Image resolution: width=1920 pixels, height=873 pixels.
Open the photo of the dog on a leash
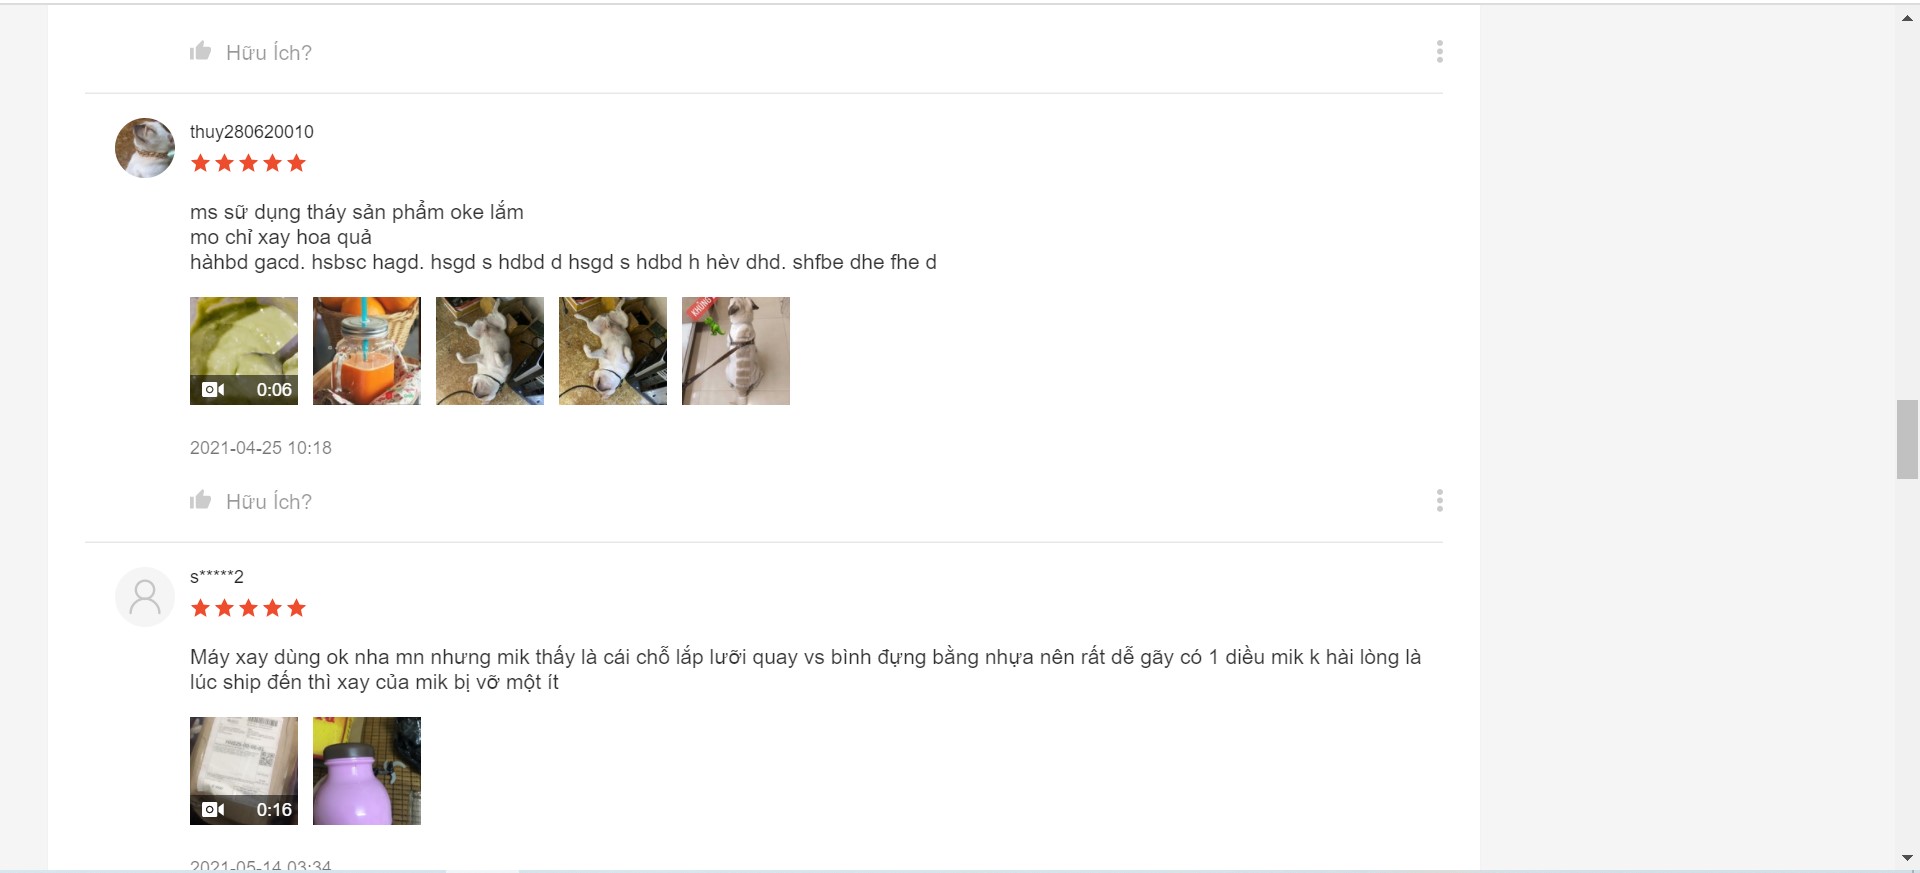pyautogui.click(x=736, y=351)
